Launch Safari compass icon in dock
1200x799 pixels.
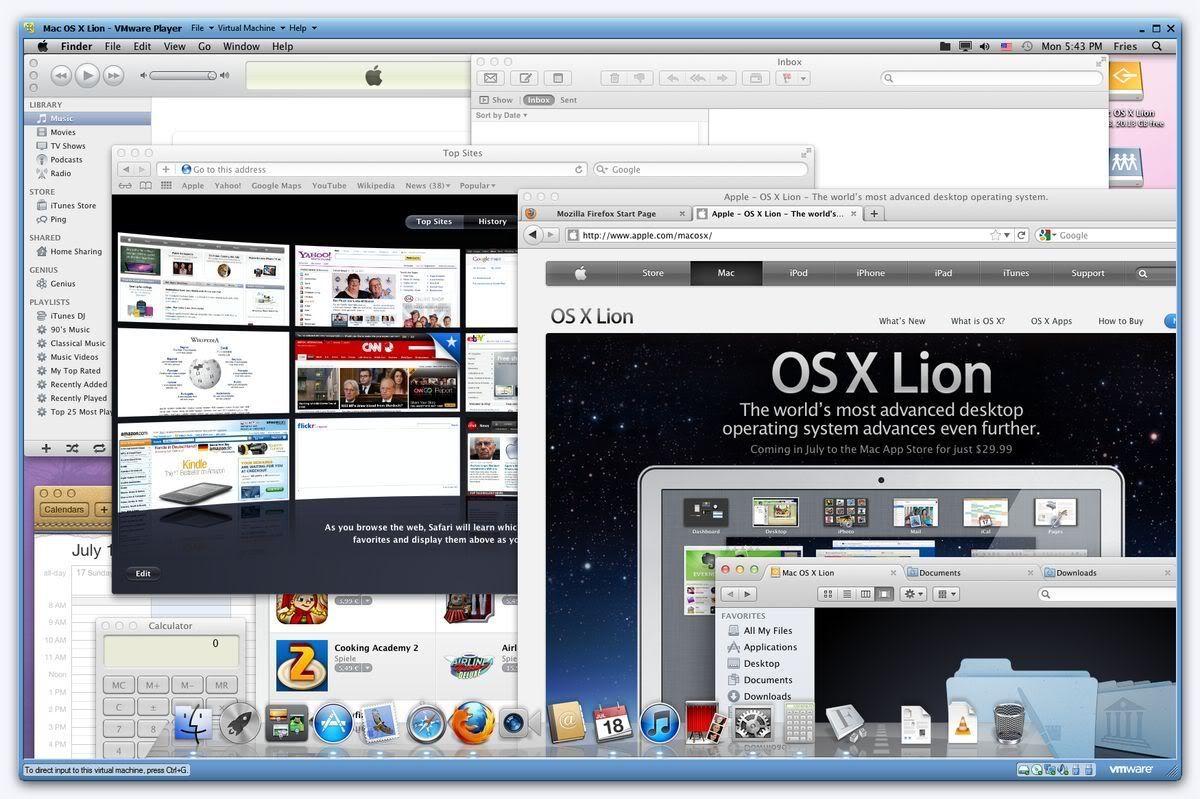coord(426,722)
